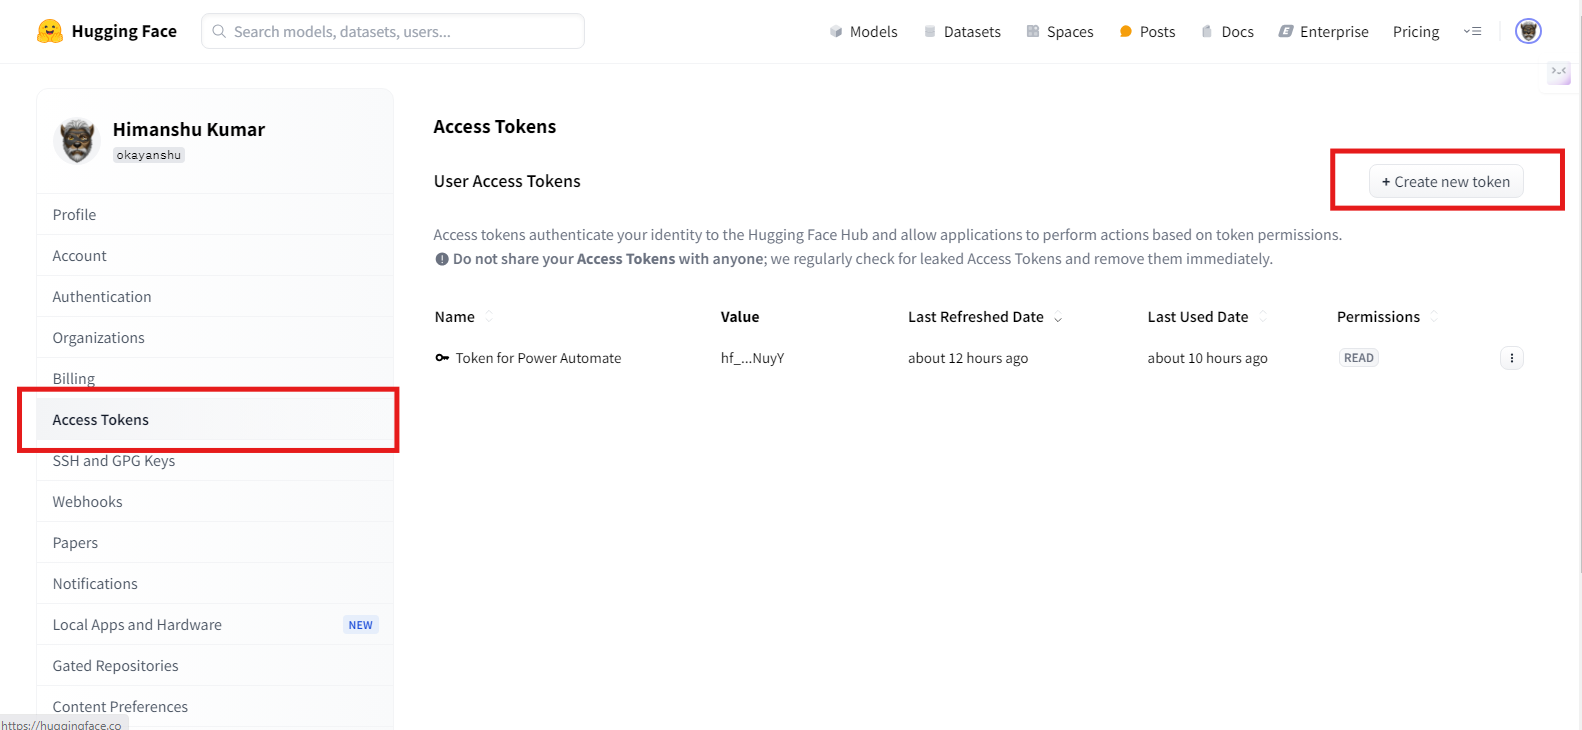Image resolution: width=1582 pixels, height=730 pixels.
Task: Go to Datasets in the top navbar
Action: tap(962, 32)
